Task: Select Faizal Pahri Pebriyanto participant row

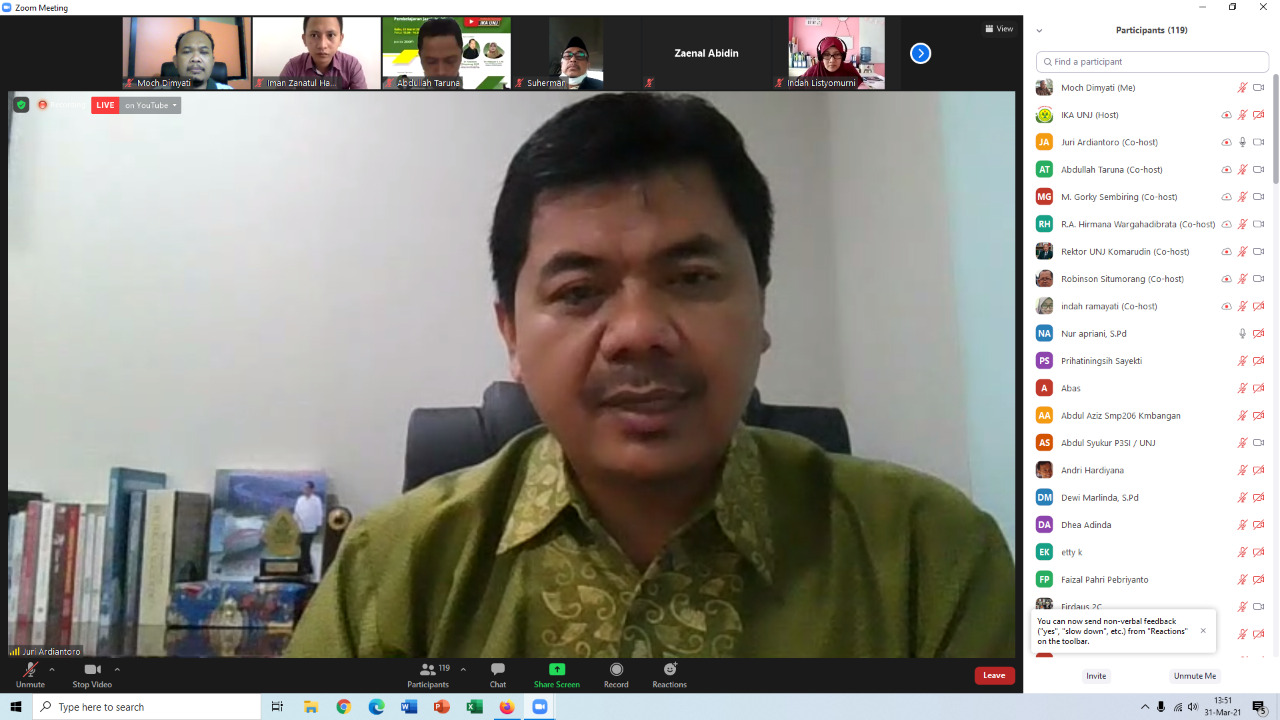Action: [1150, 579]
